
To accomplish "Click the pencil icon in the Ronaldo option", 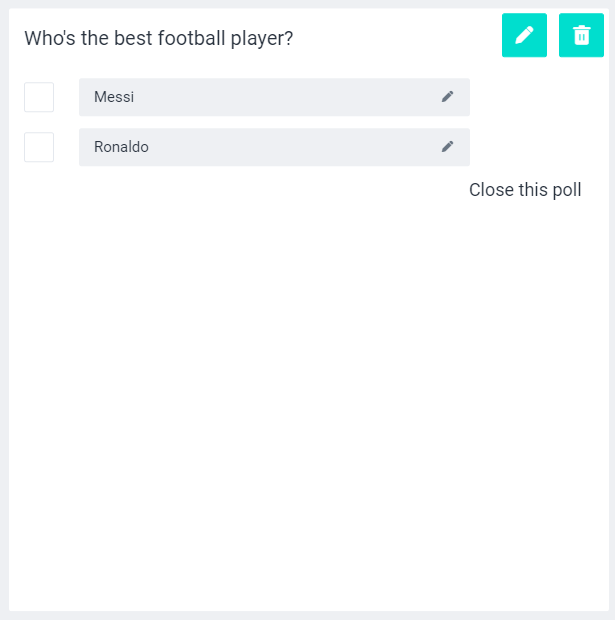I will point(447,147).
